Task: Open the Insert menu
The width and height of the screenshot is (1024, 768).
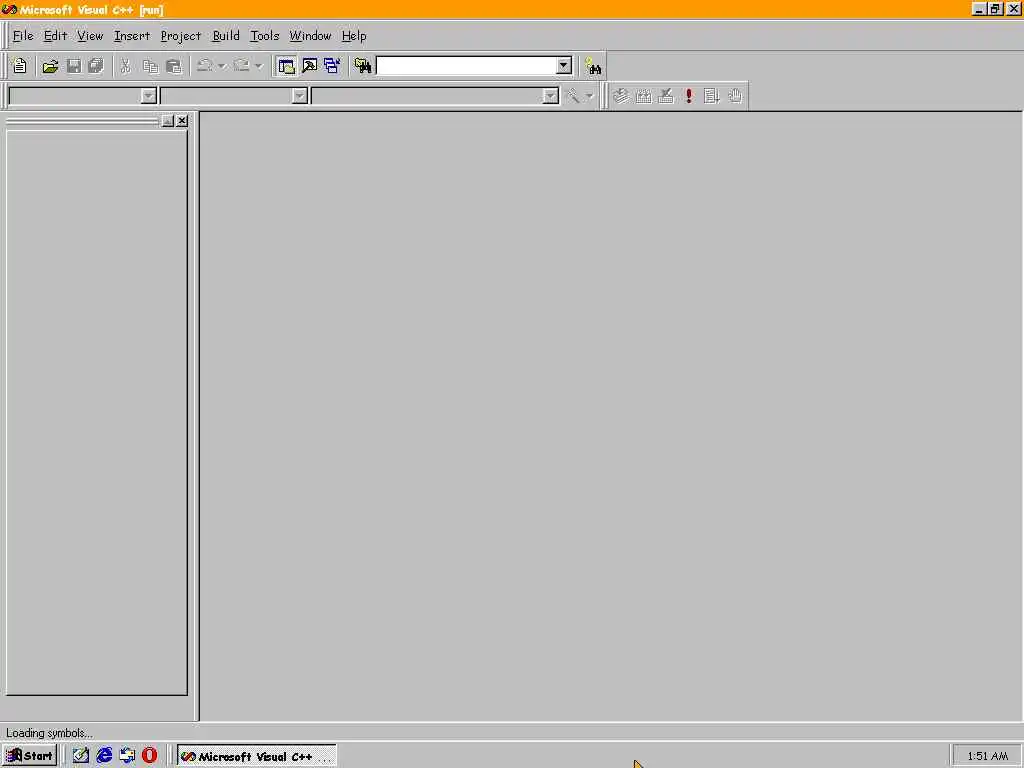Action: point(132,36)
